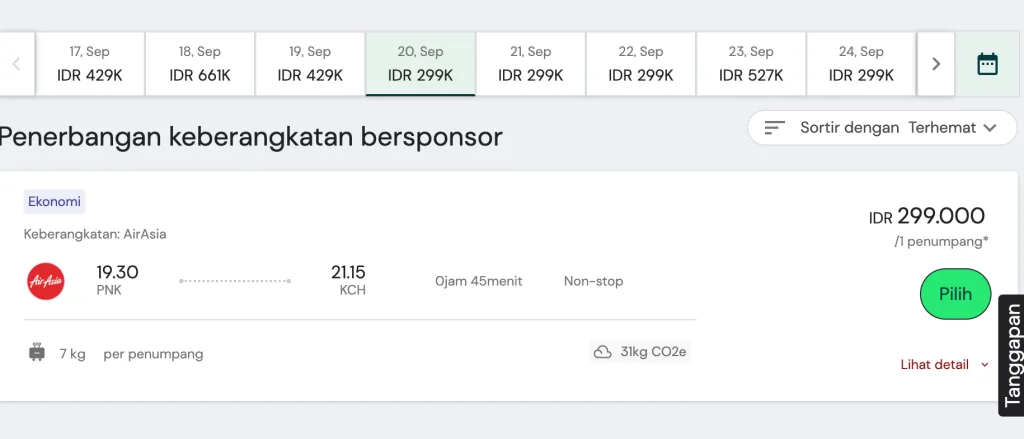Select the 19 Sep date tab
This screenshot has height=439, width=1024.
click(310, 64)
